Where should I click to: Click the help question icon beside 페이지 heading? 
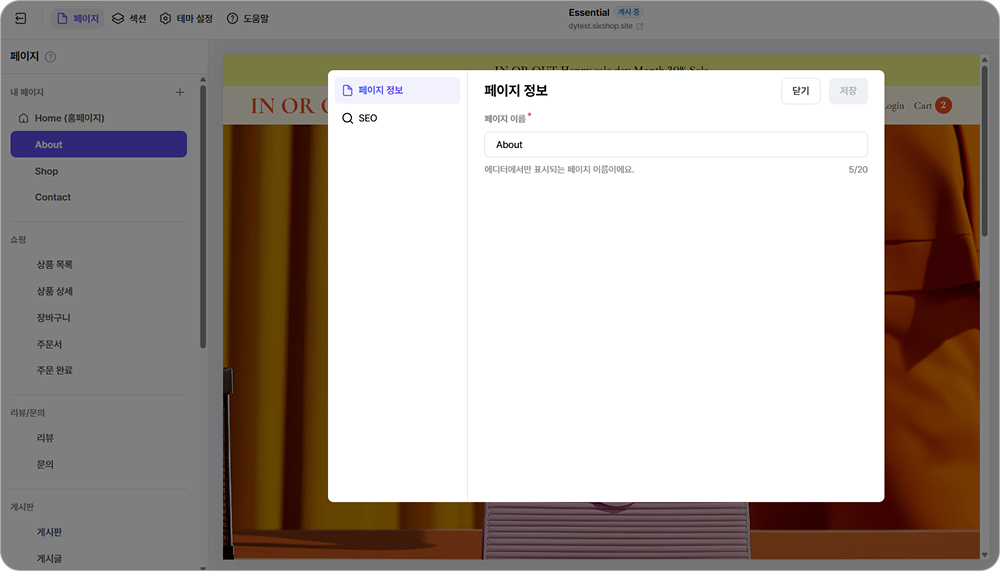click(x=50, y=57)
